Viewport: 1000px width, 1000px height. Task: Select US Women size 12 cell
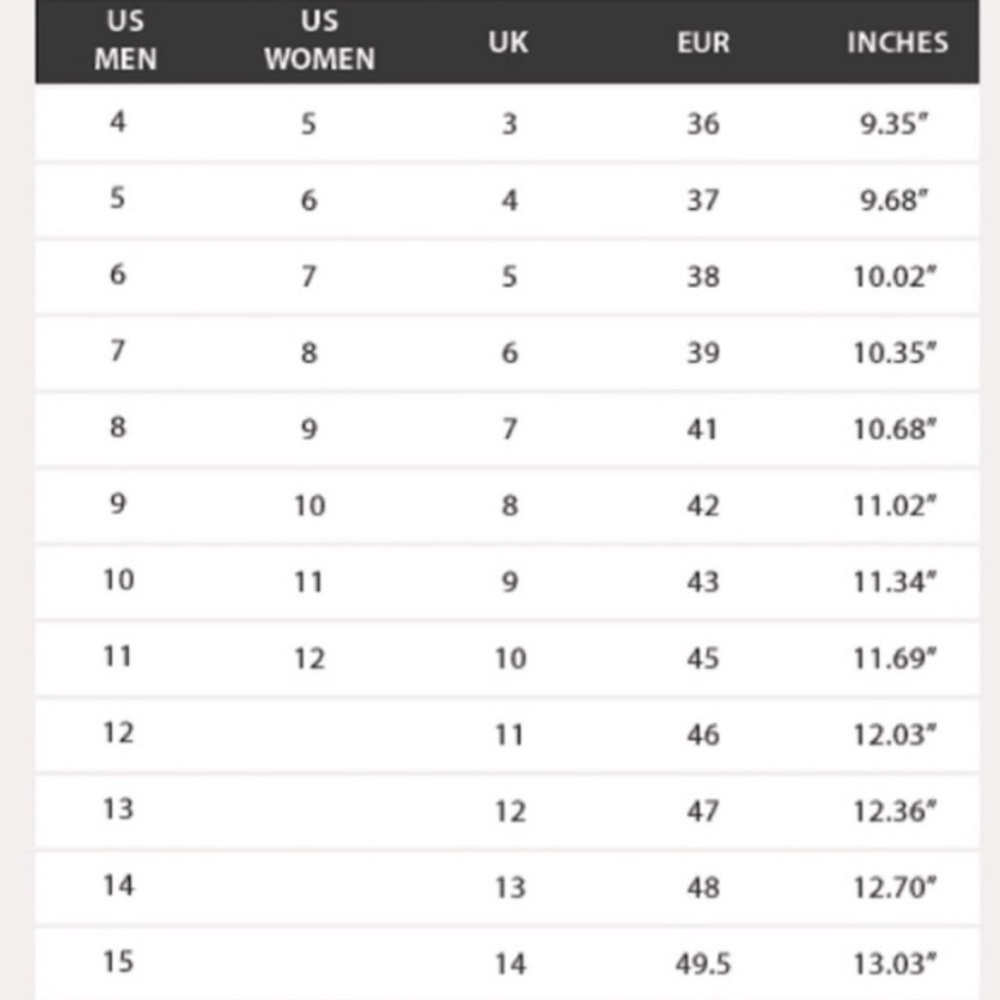tap(309, 658)
